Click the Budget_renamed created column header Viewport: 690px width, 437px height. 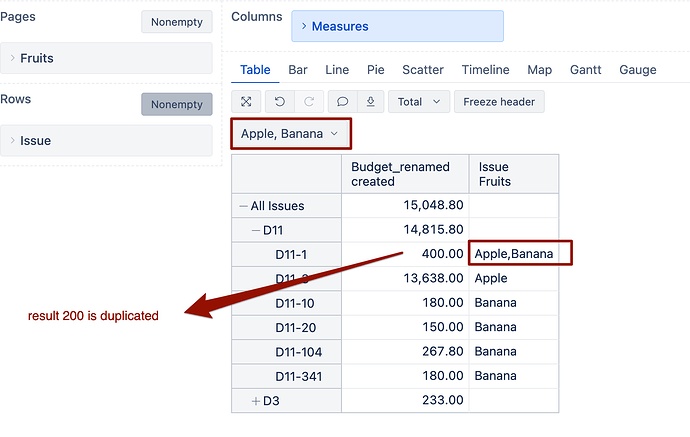(405, 174)
